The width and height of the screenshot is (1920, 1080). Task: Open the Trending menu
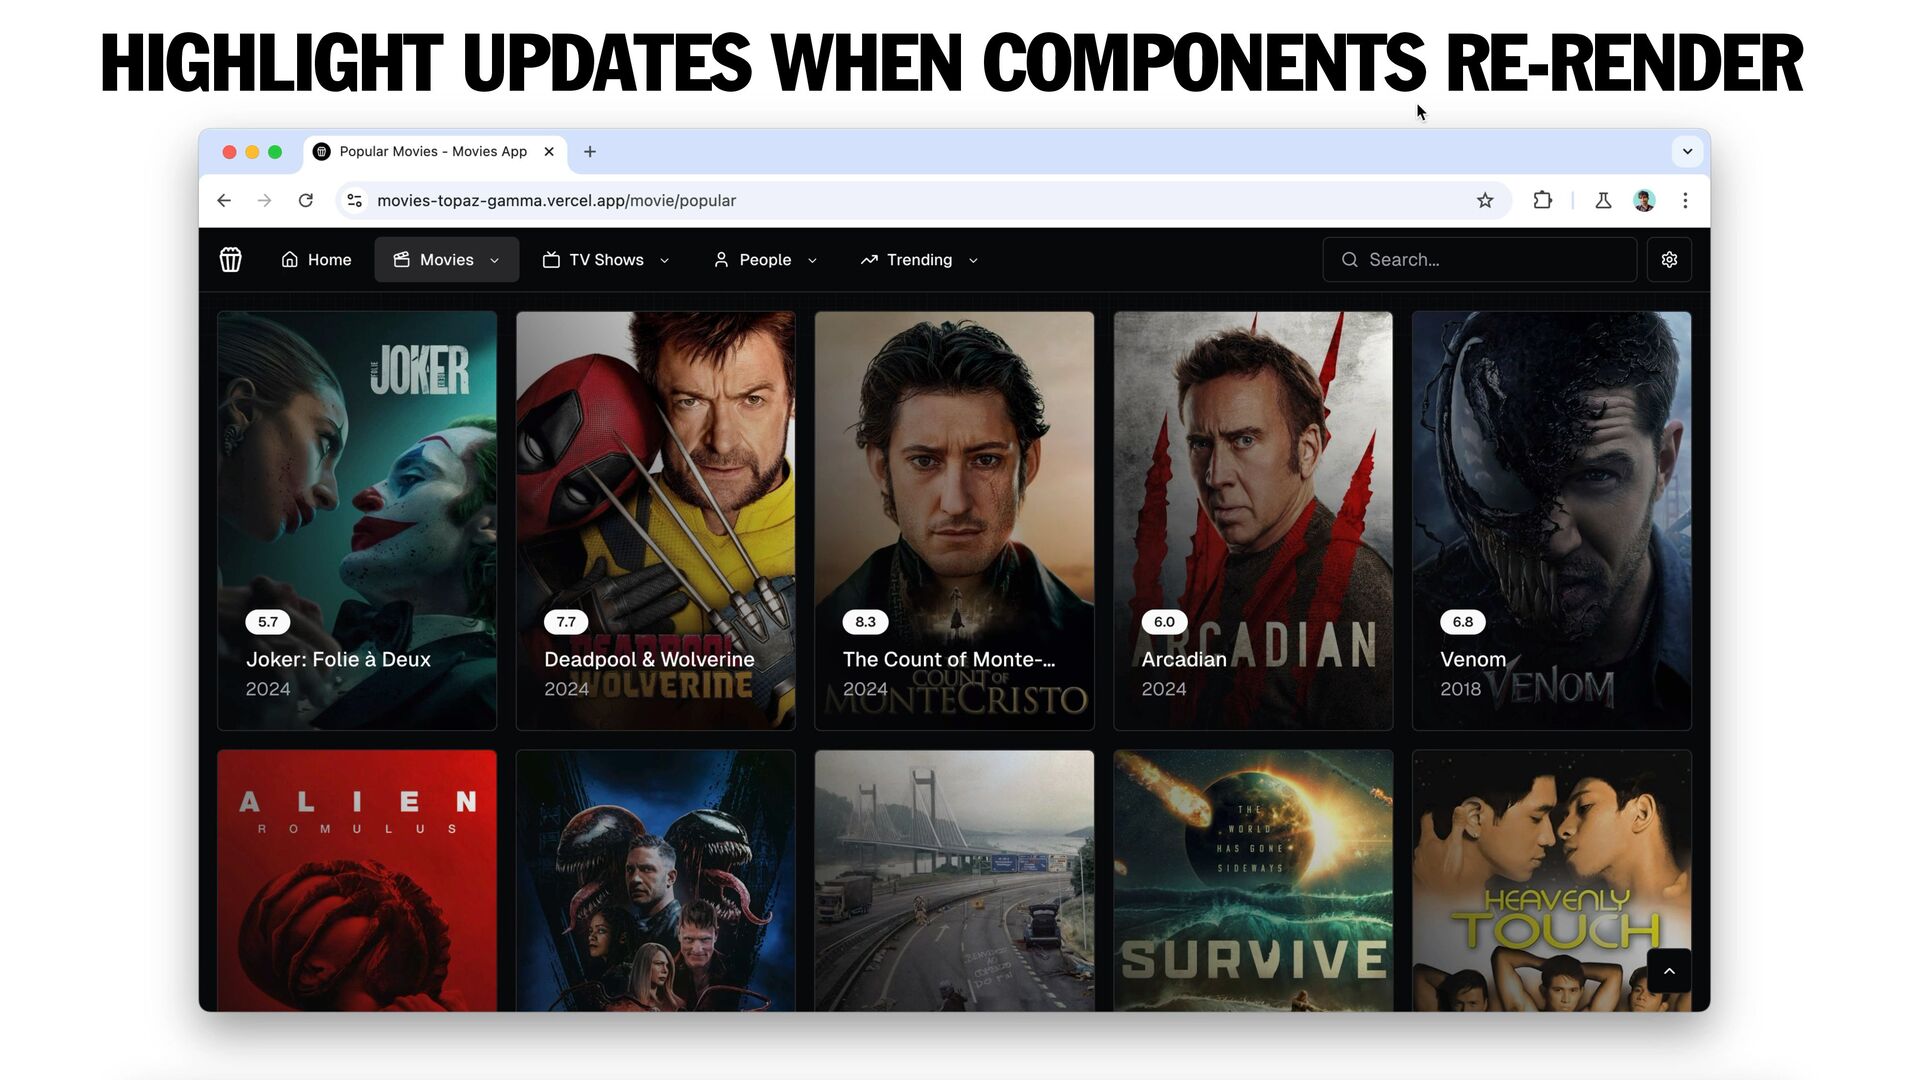pos(919,260)
